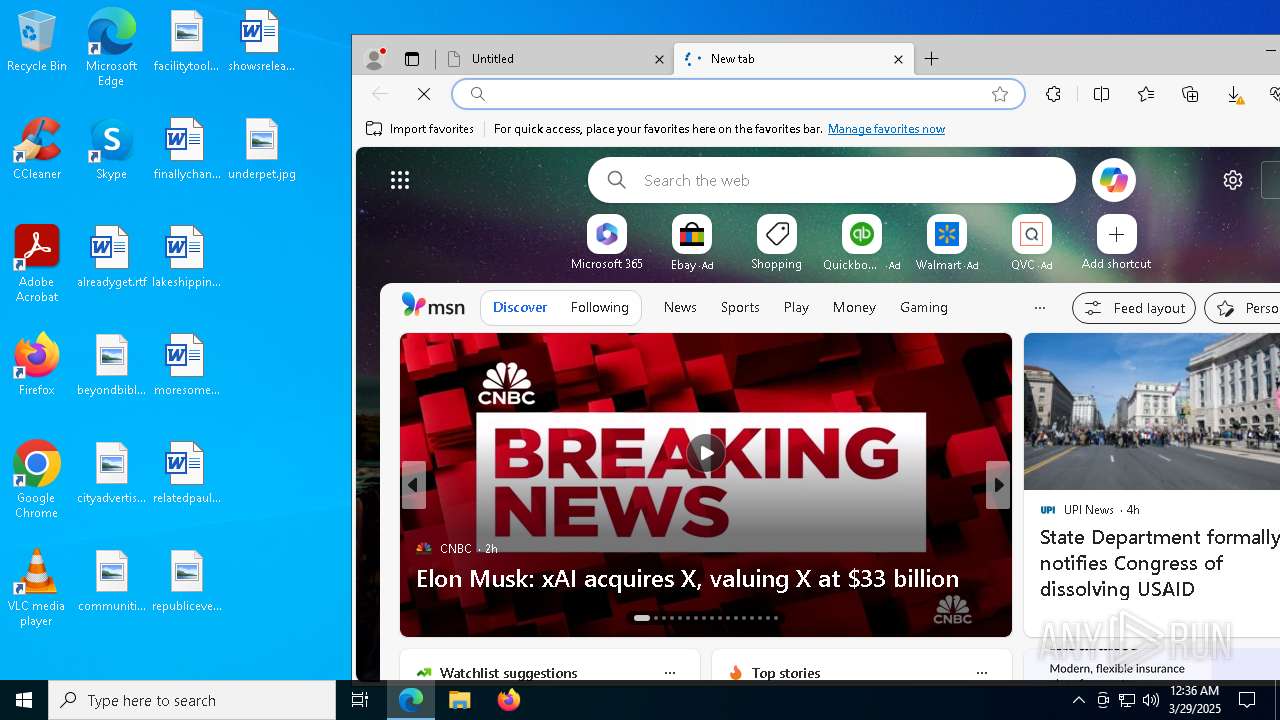Open State Department USAID article

coord(1160,563)
